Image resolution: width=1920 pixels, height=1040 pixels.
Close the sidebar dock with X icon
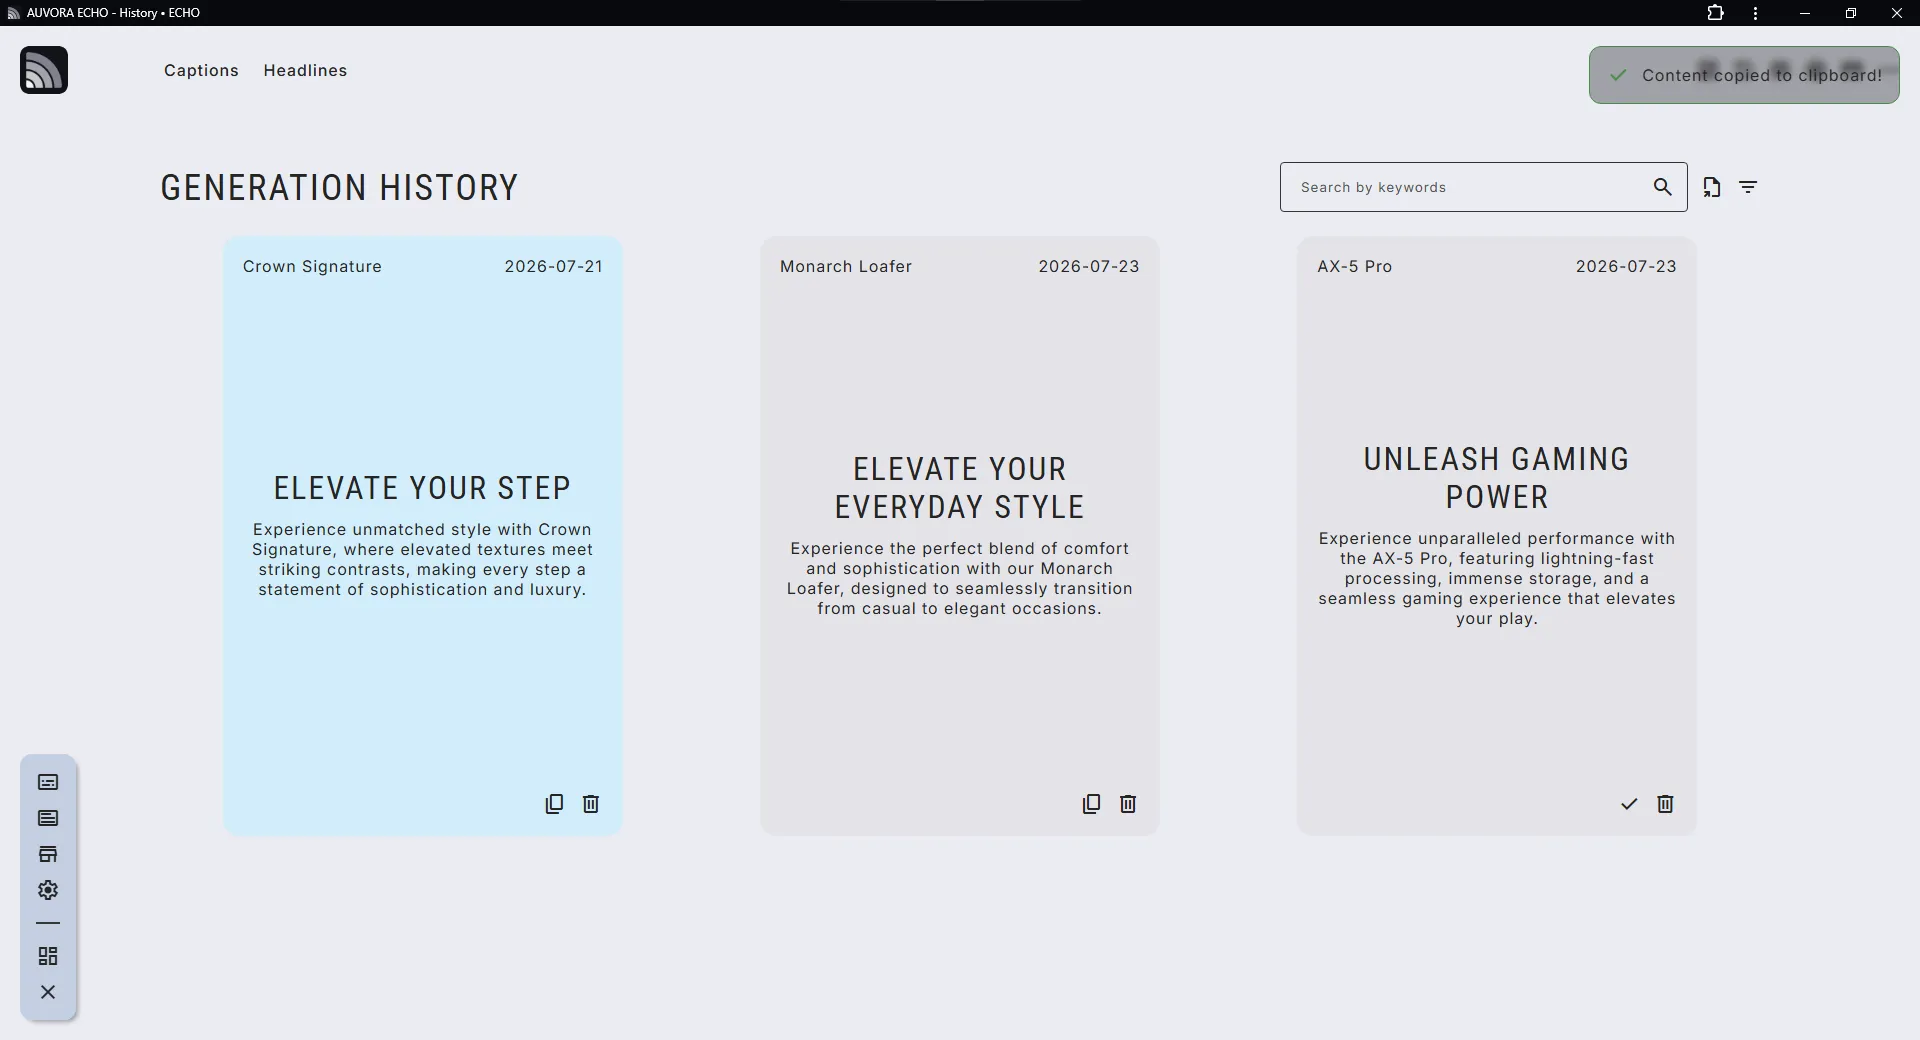pos(48,992)
